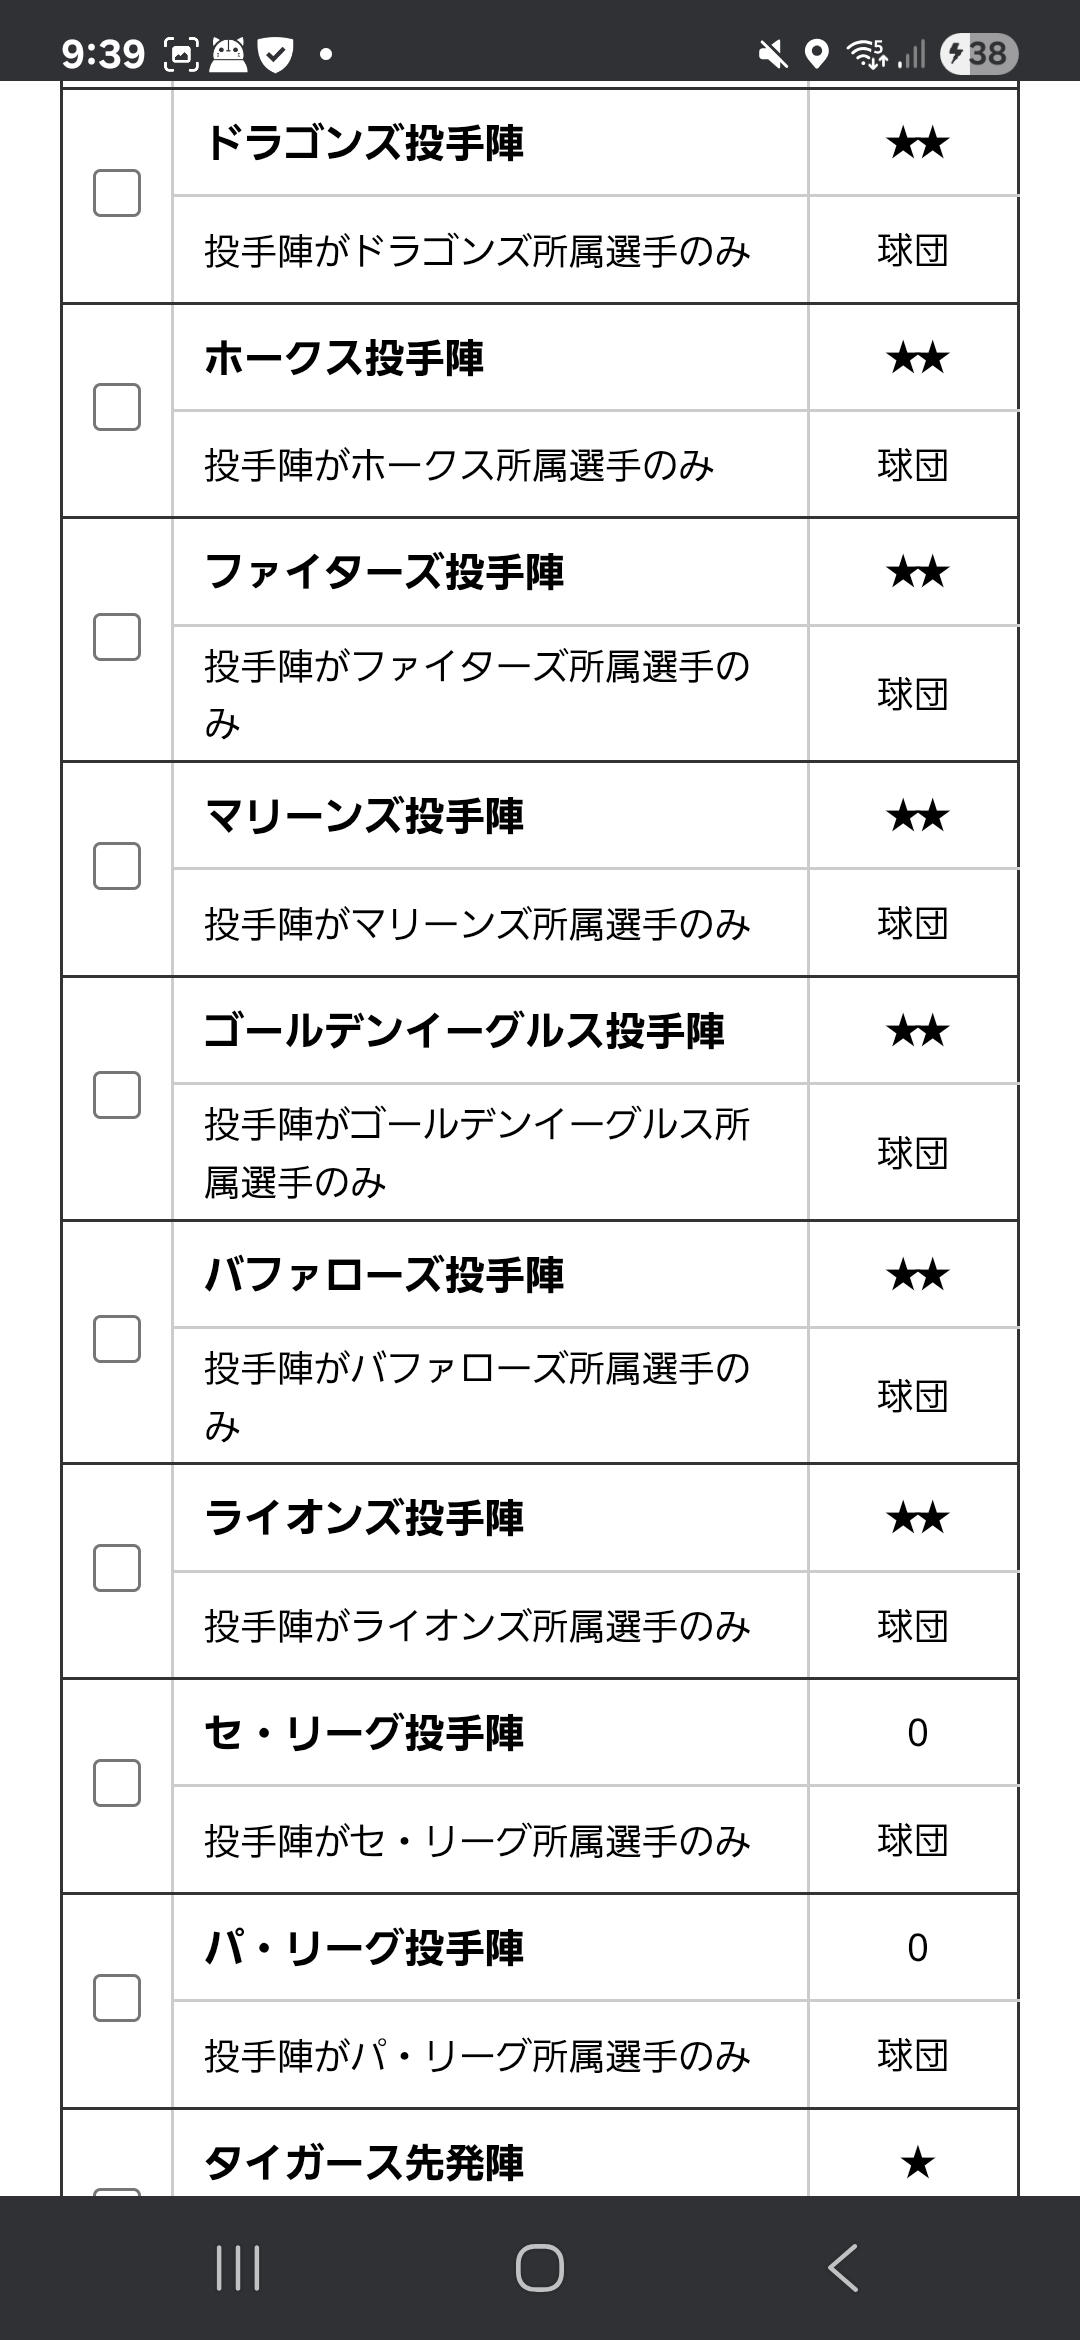
Task: Tap the ゴールデンイーグルス投手陣 title
Action: pos(464,1031)
